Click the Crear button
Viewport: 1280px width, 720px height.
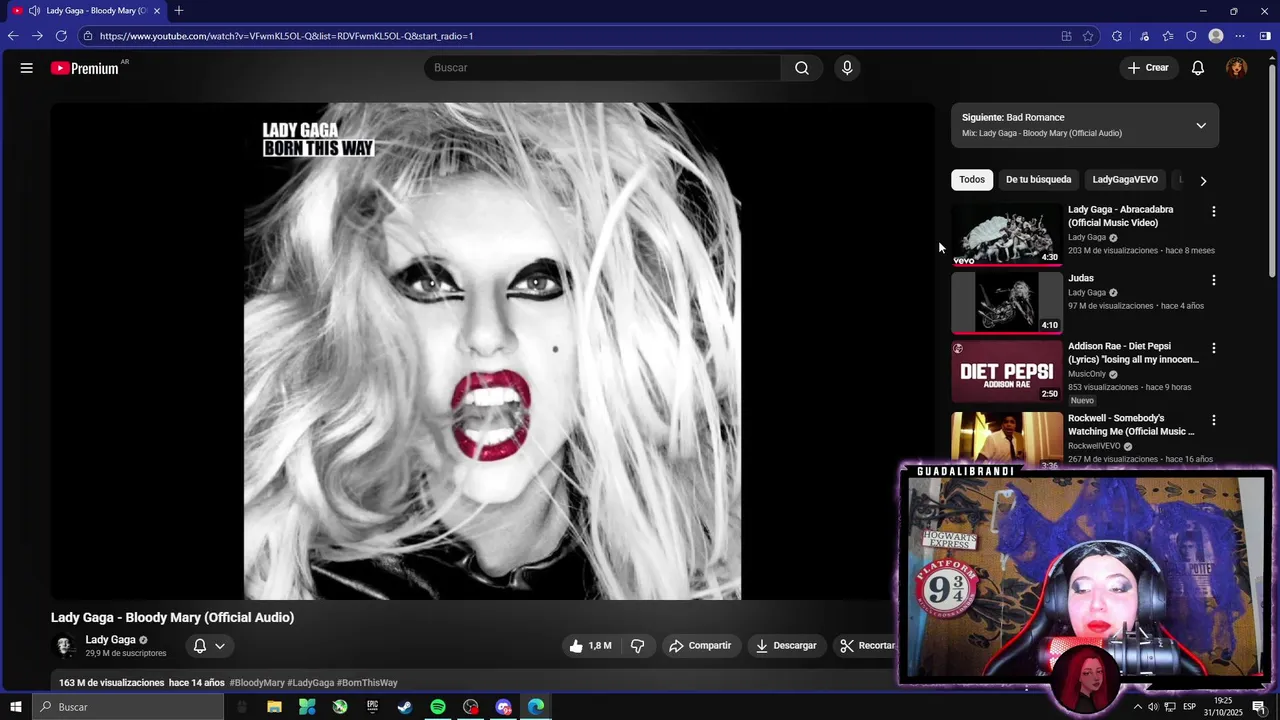click(x=1148, y=68)
